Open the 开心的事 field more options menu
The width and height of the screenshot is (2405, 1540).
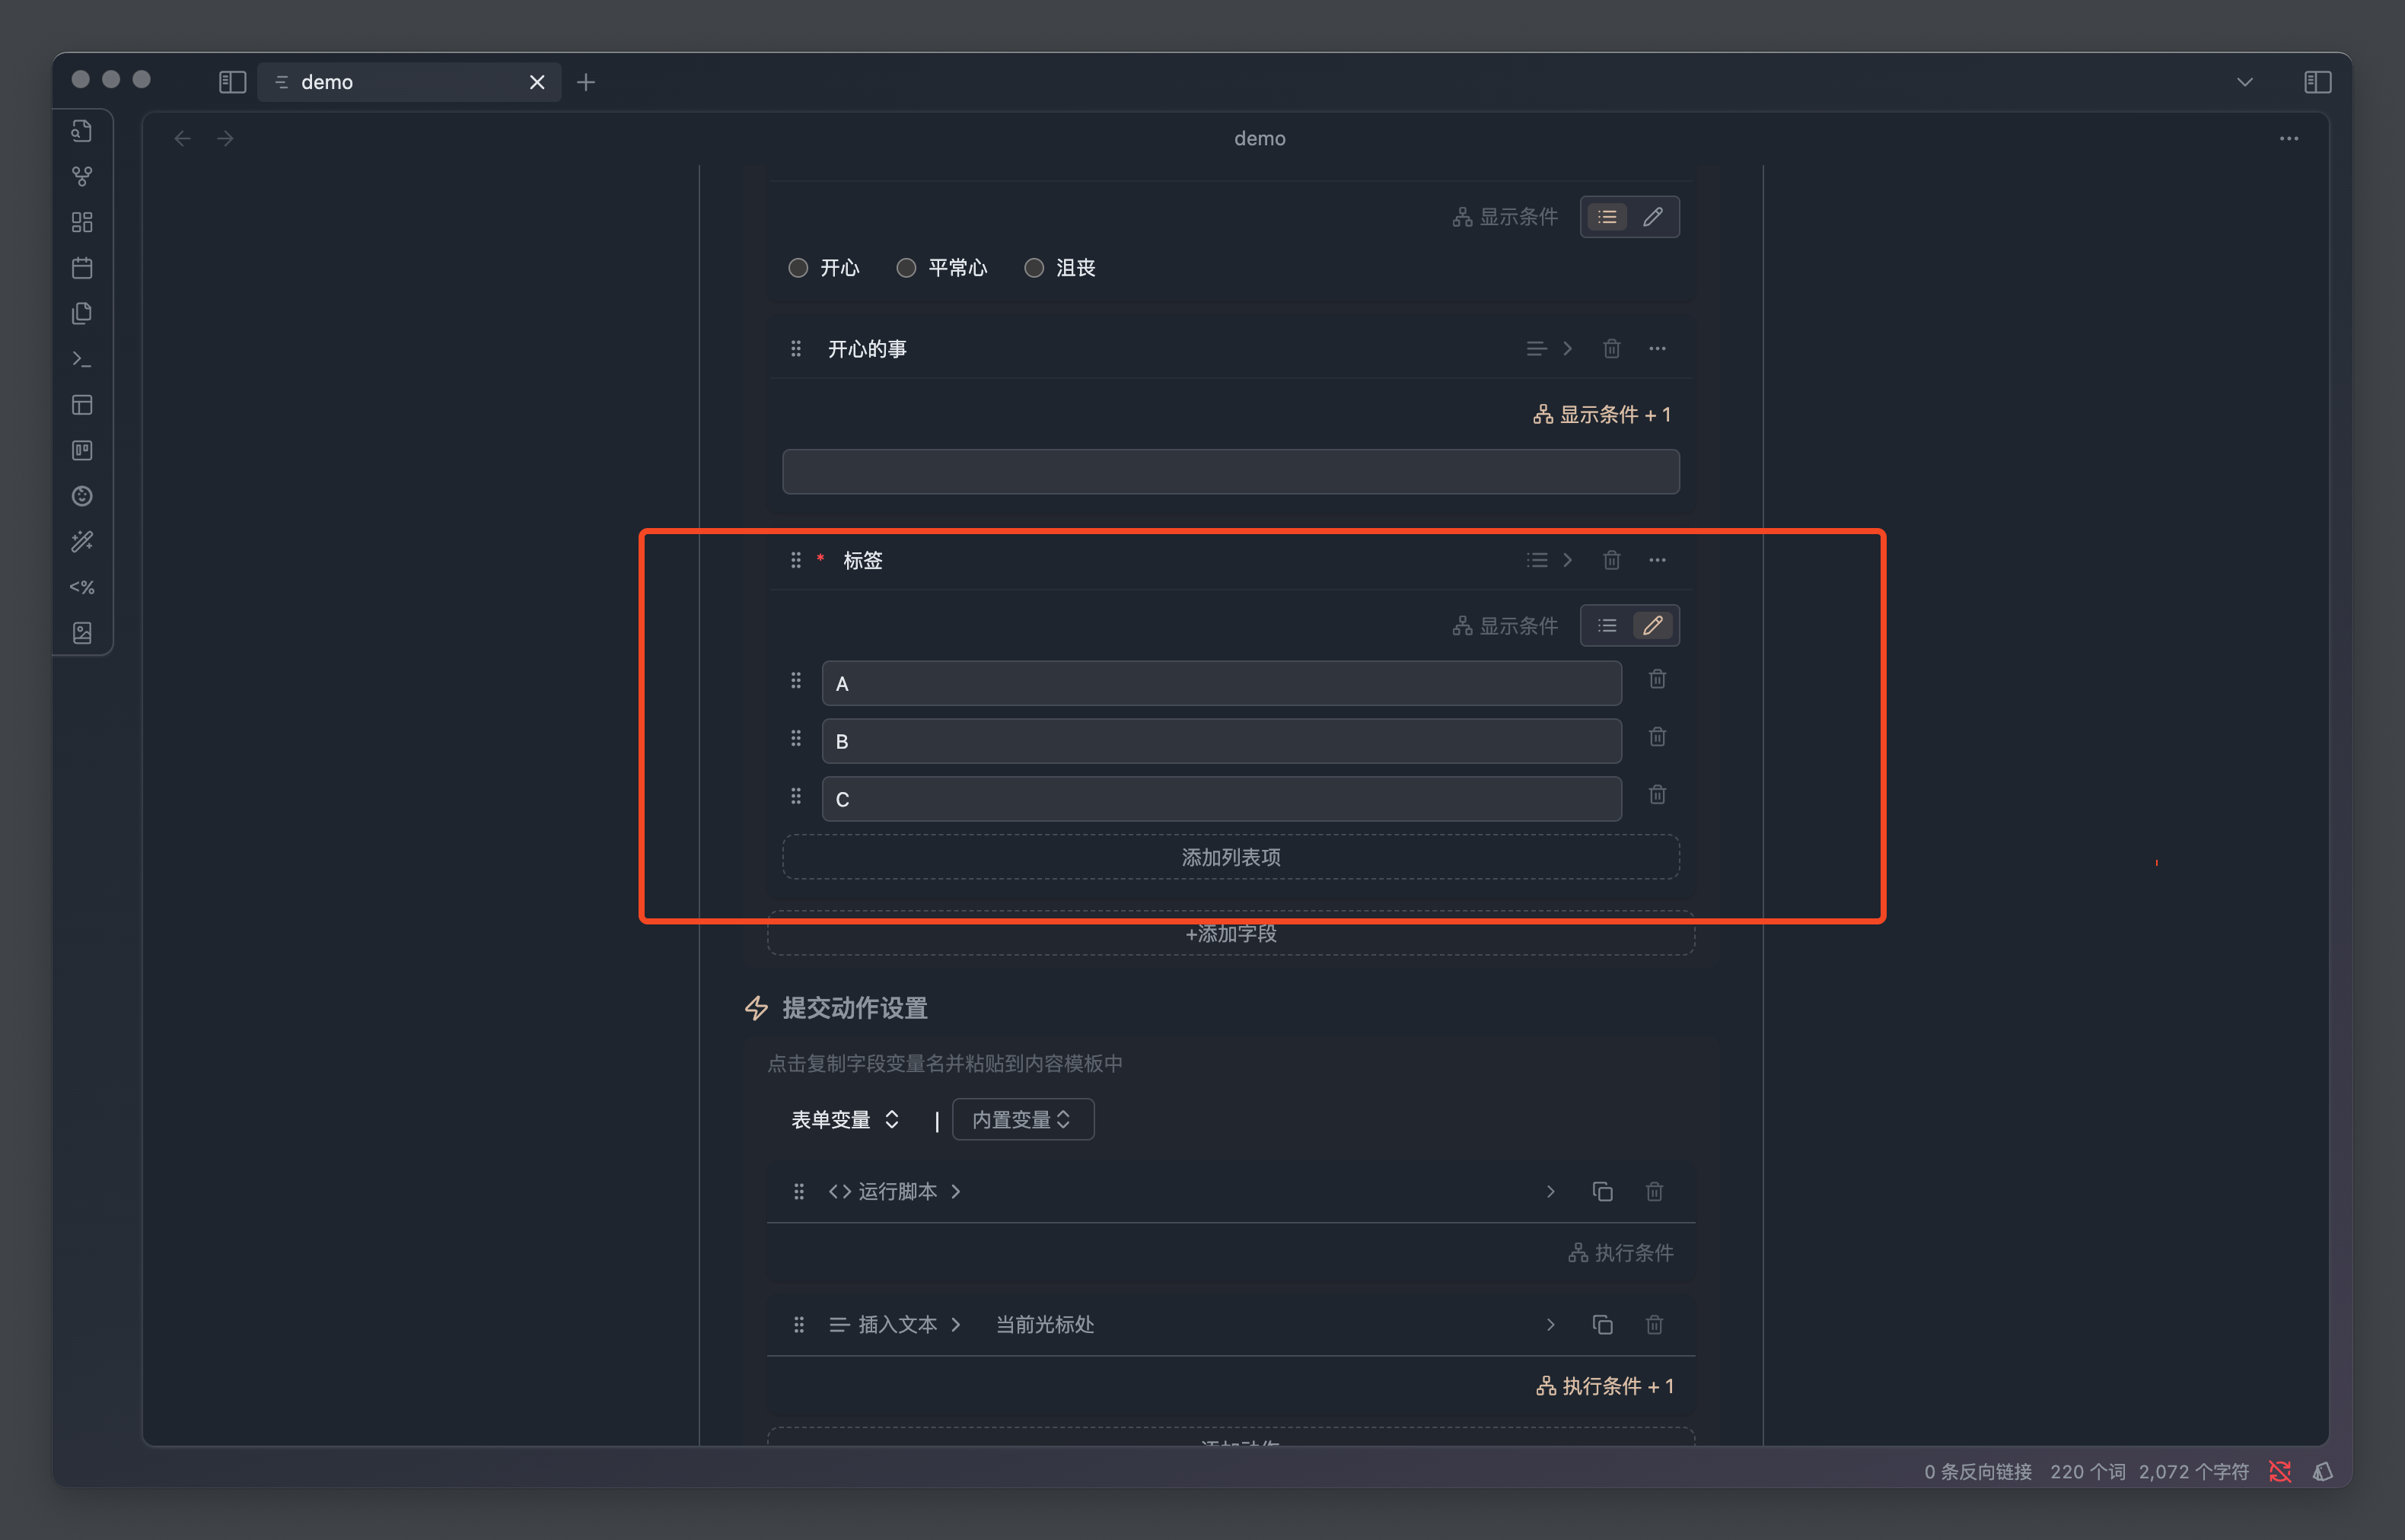coord(1657,349)
